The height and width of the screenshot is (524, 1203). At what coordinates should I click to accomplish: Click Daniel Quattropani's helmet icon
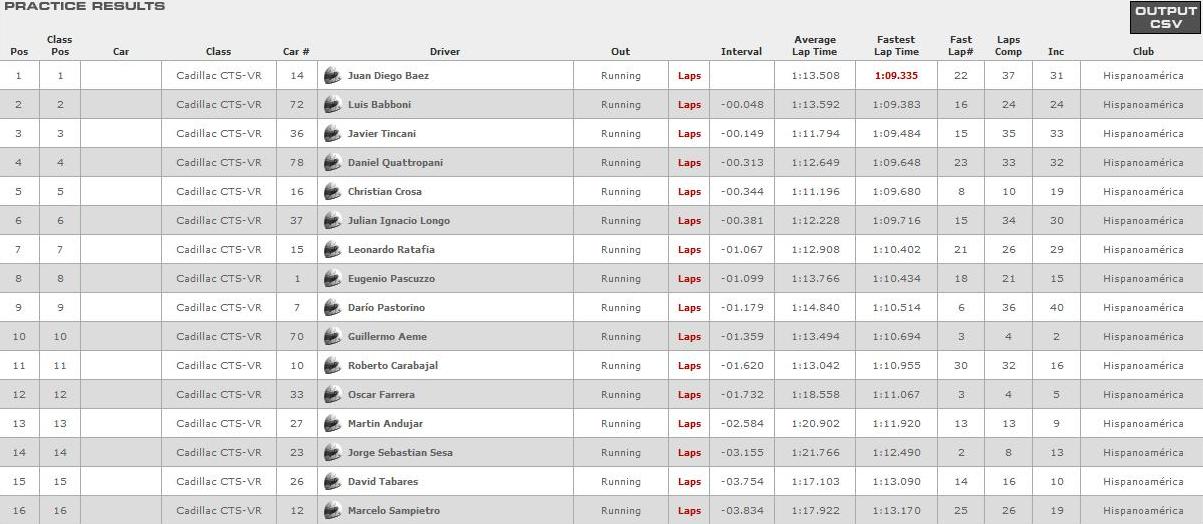pos(332,162)
